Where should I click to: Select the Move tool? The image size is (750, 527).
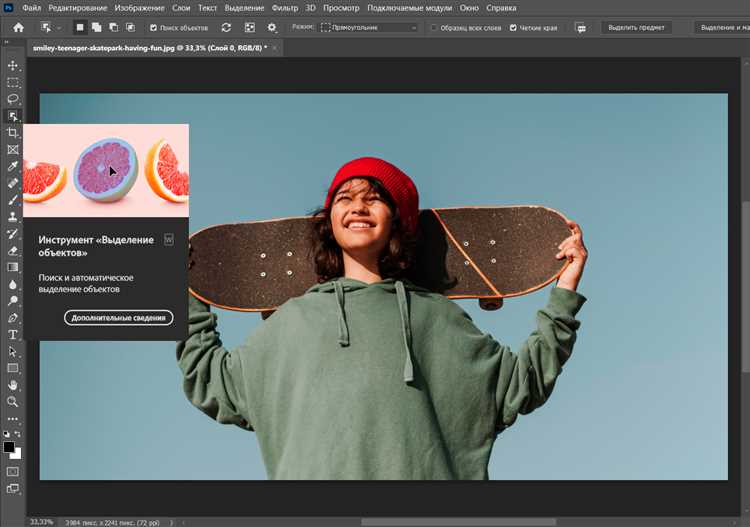click(x=13, y=65)
